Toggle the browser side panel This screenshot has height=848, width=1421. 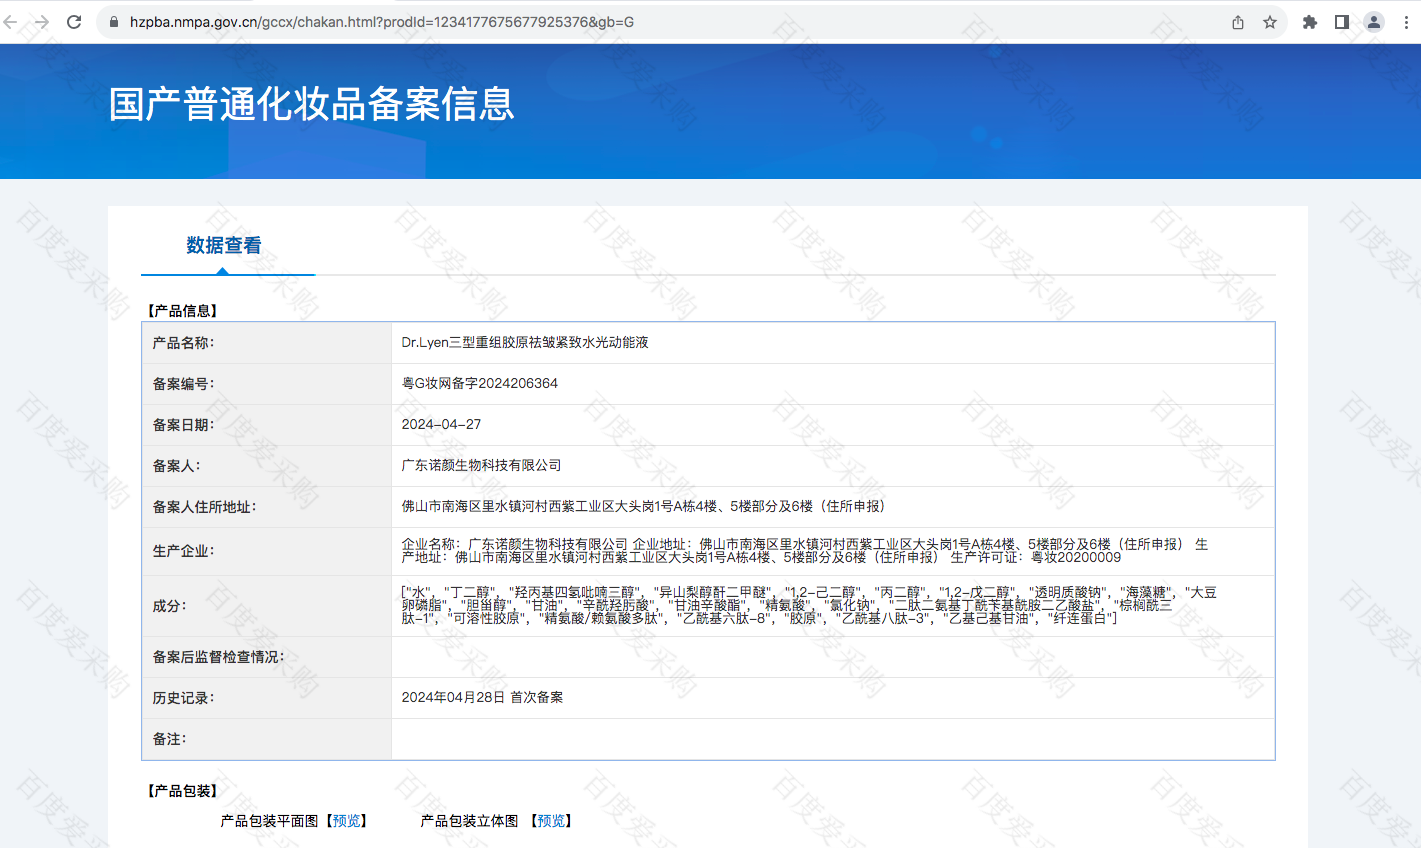click(1342, 22)
